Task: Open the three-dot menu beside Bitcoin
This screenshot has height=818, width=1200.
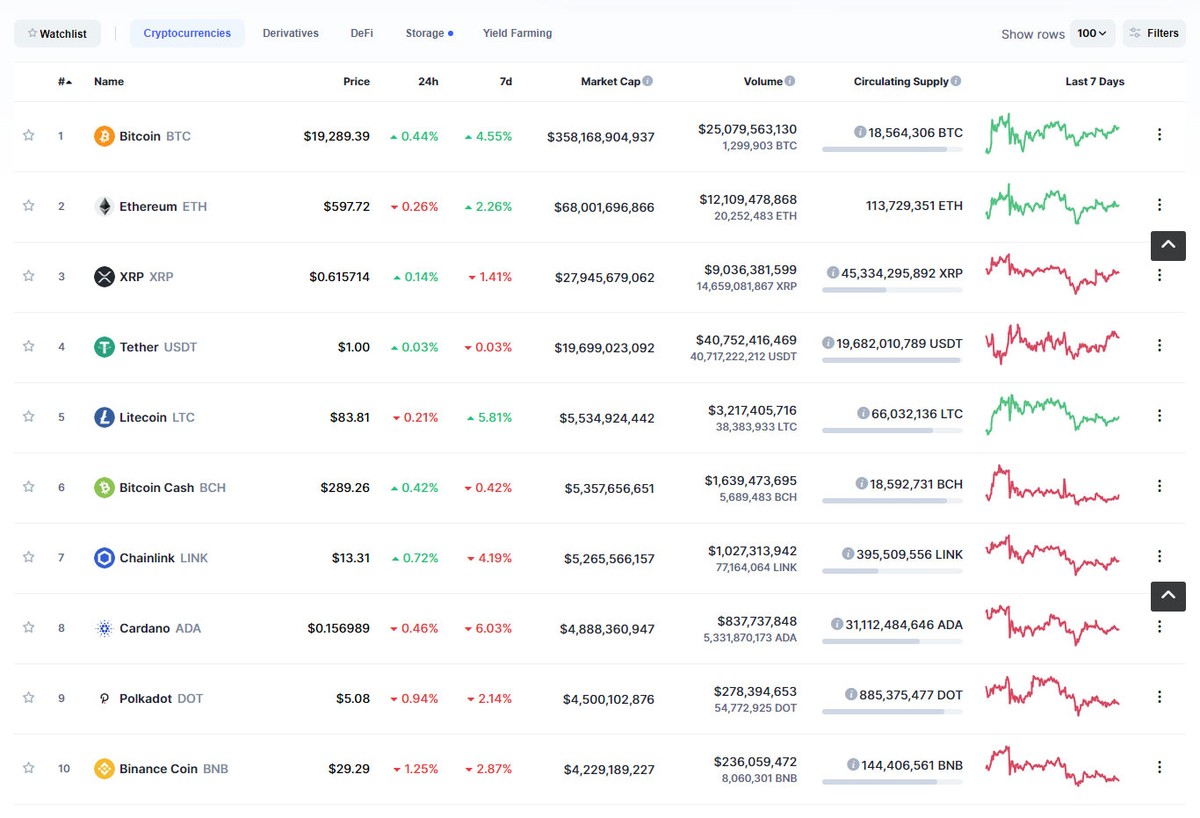Action: 1159,136
